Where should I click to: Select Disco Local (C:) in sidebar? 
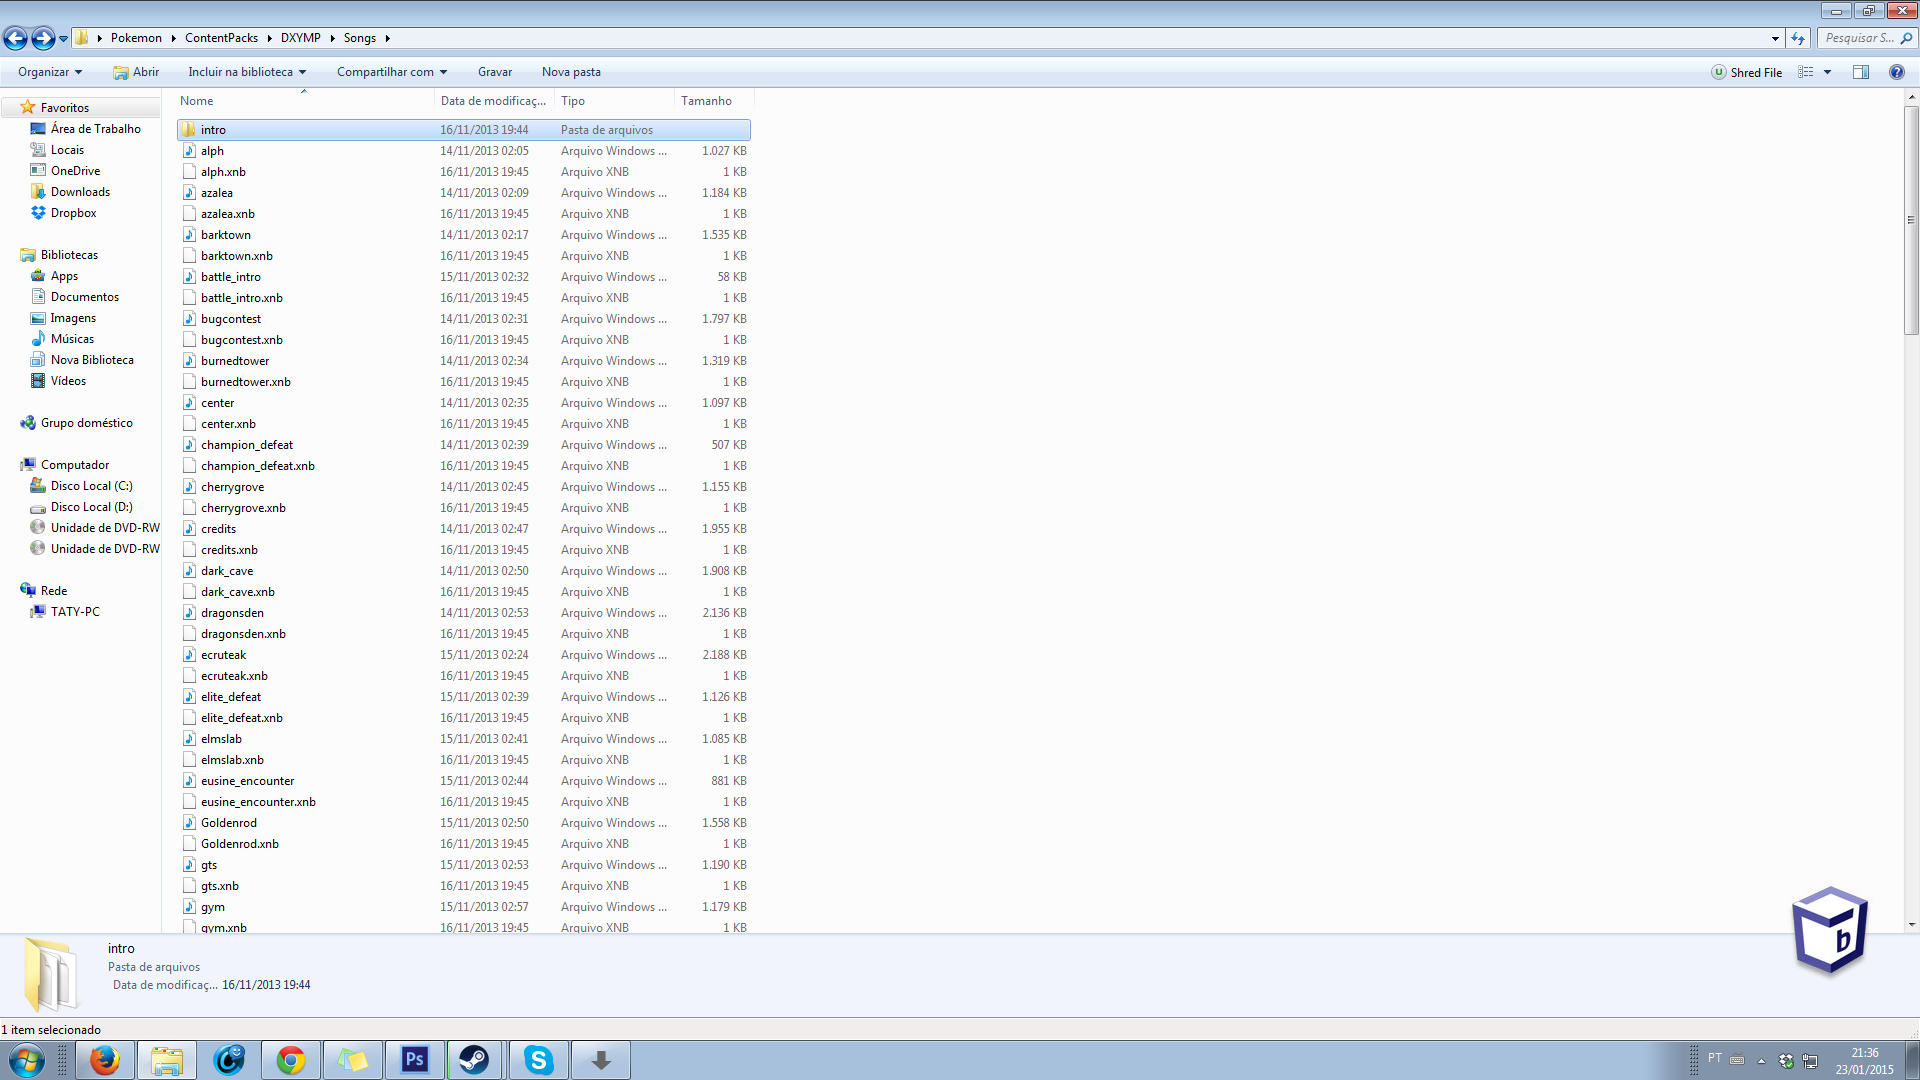click(x=91, y=486)
